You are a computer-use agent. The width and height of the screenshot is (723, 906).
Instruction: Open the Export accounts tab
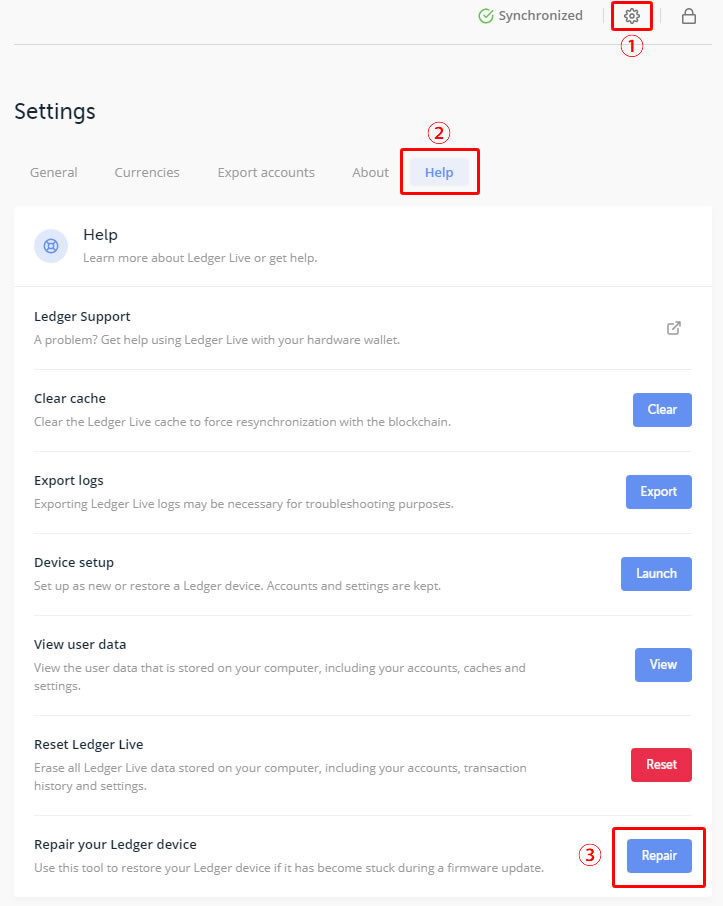266,172
